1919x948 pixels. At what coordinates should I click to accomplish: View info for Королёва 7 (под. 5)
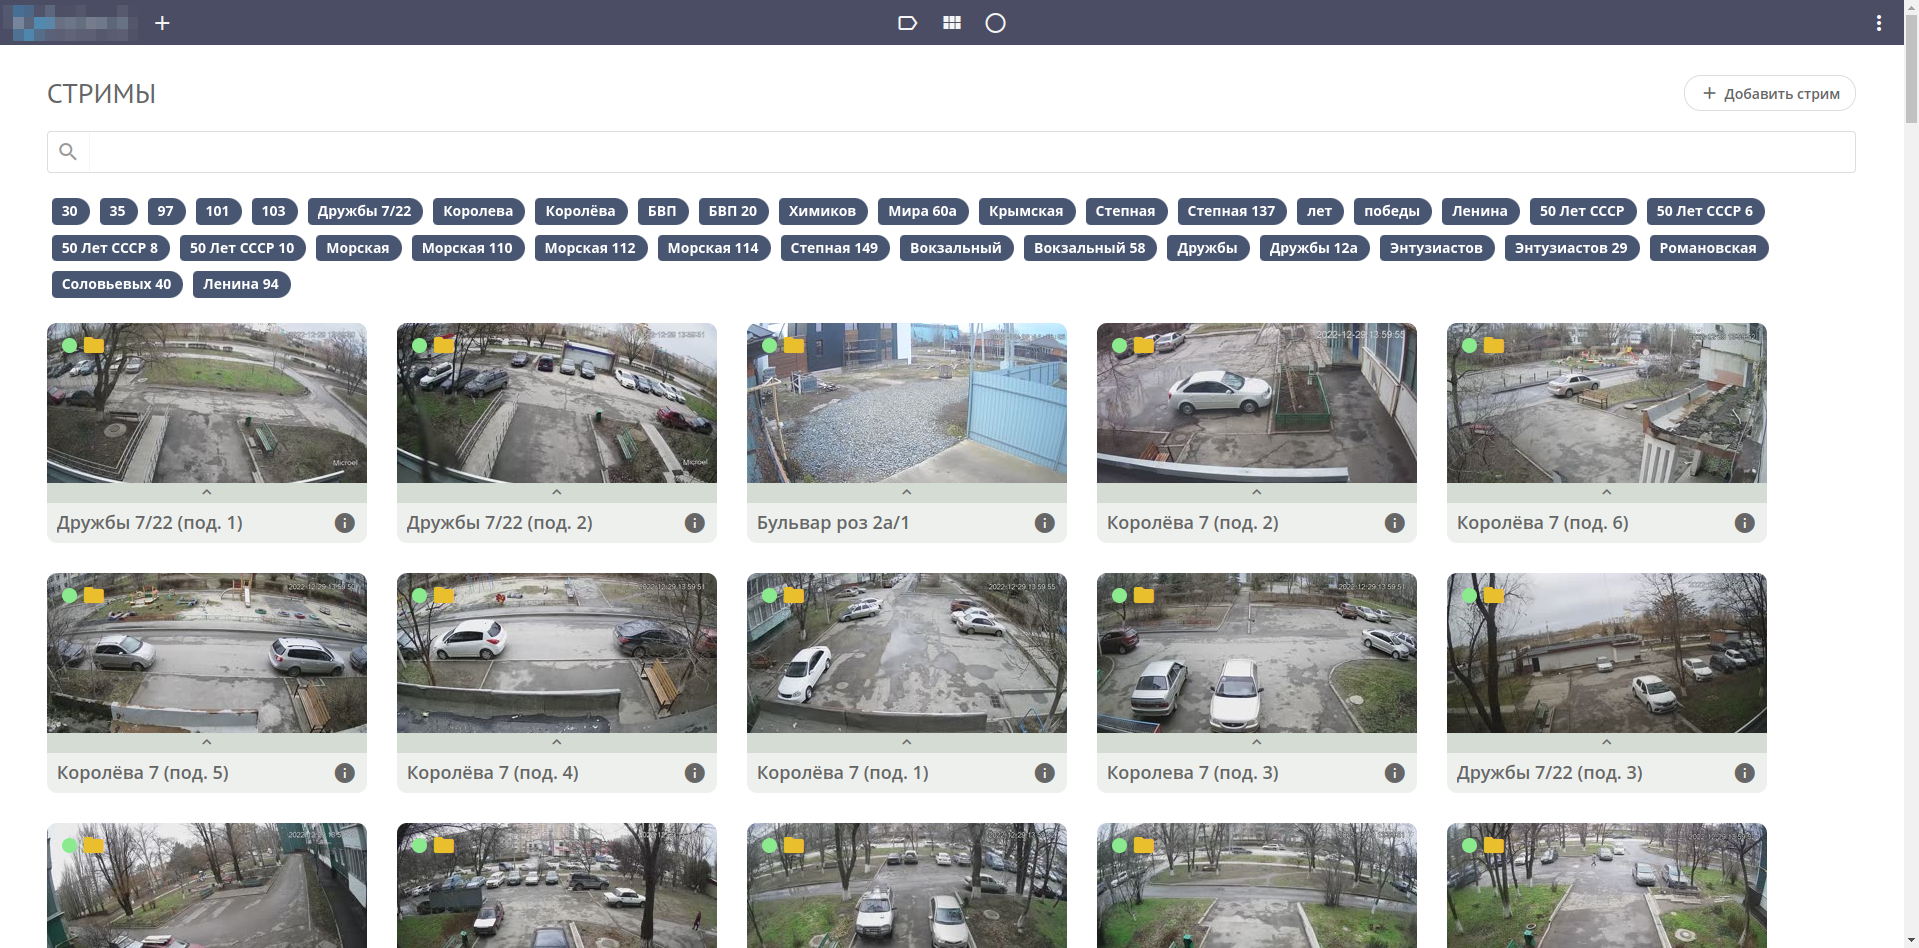pos(345,773)
